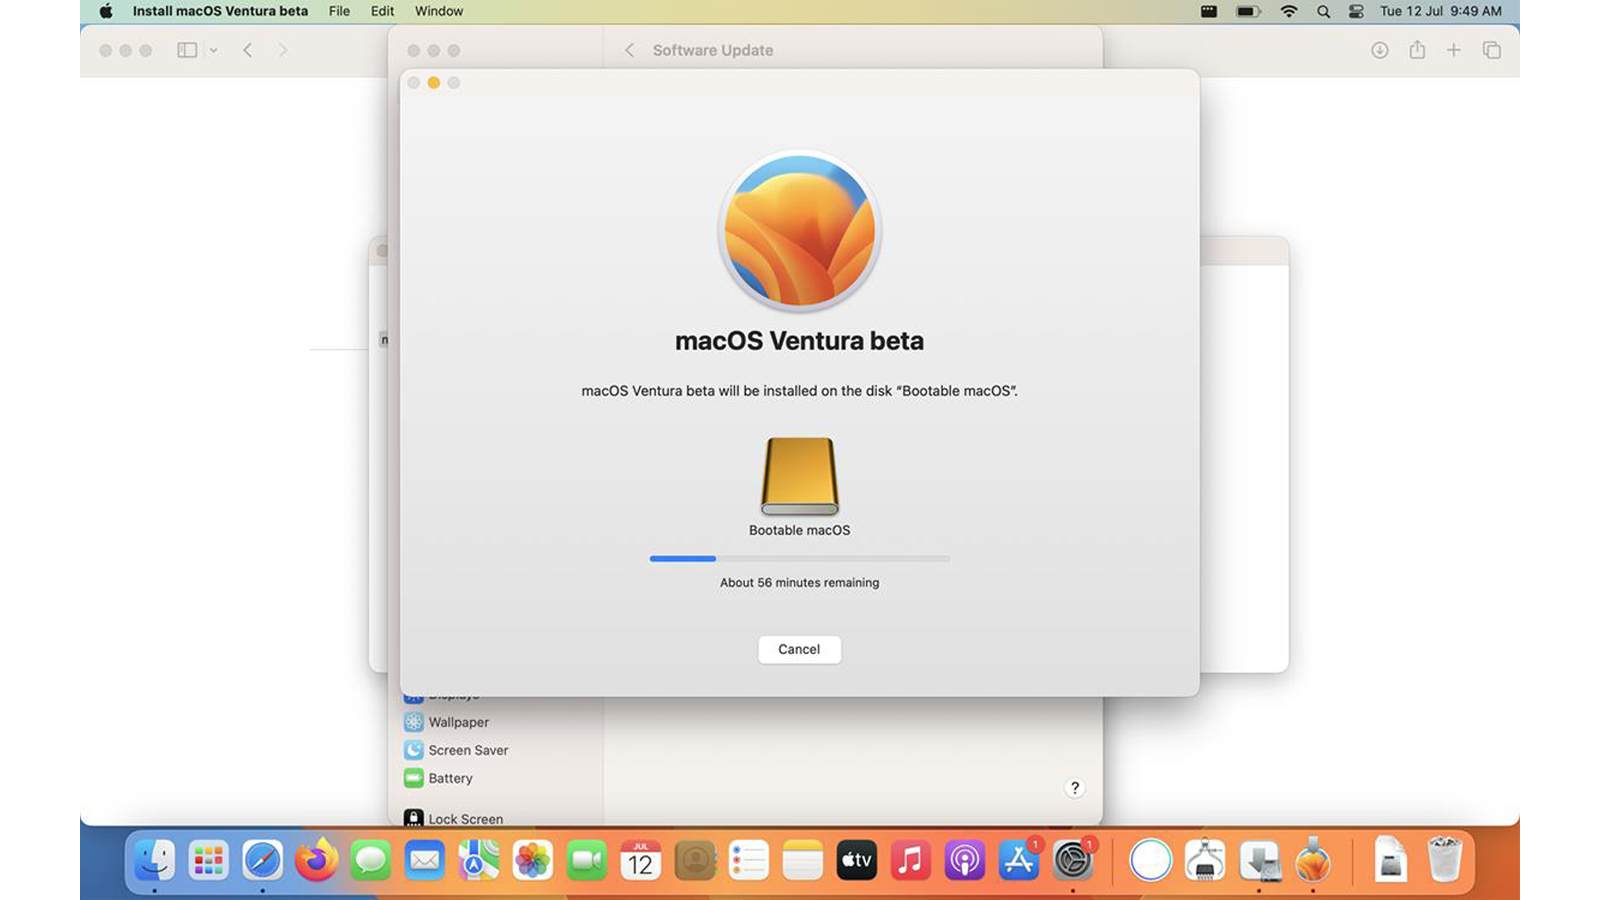Open Notes from the Dock

(803, 860)
